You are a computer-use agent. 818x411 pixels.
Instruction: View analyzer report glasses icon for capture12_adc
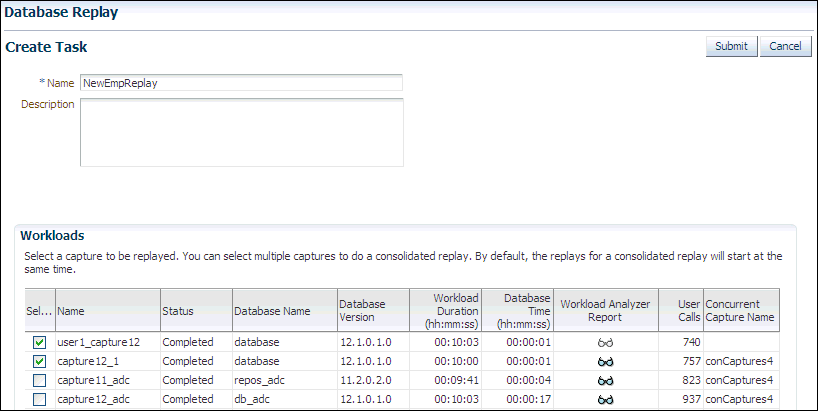(605, 399)
